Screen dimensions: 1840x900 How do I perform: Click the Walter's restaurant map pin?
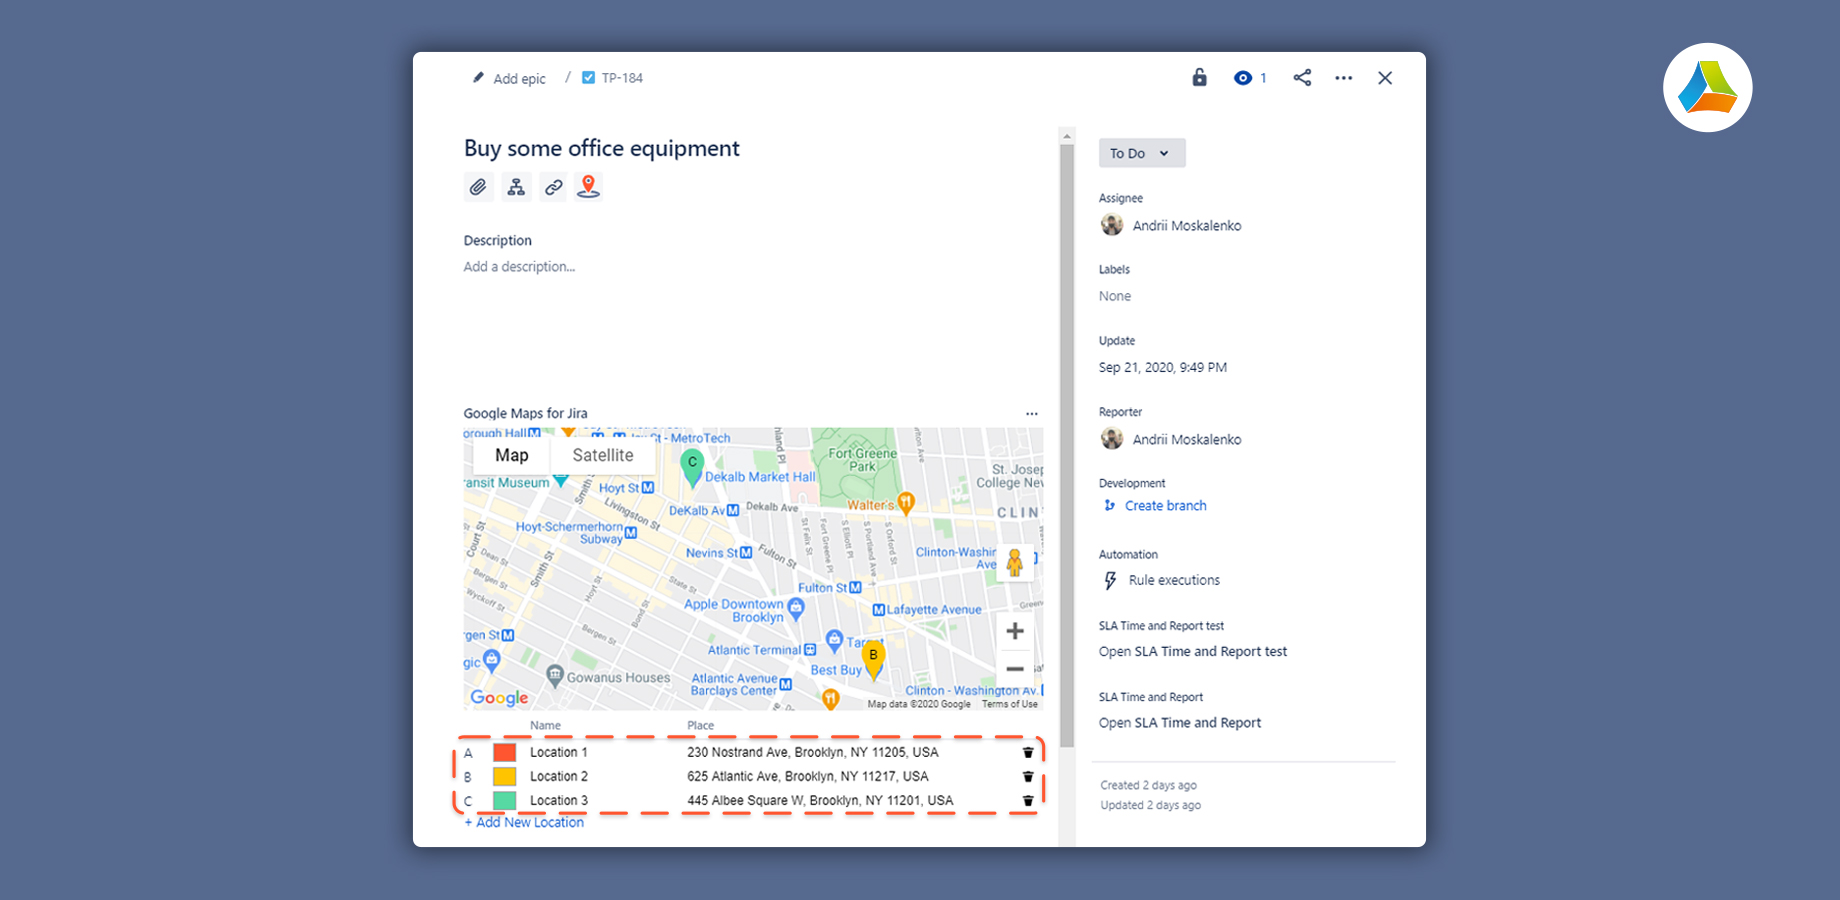(x=906, y=503)
